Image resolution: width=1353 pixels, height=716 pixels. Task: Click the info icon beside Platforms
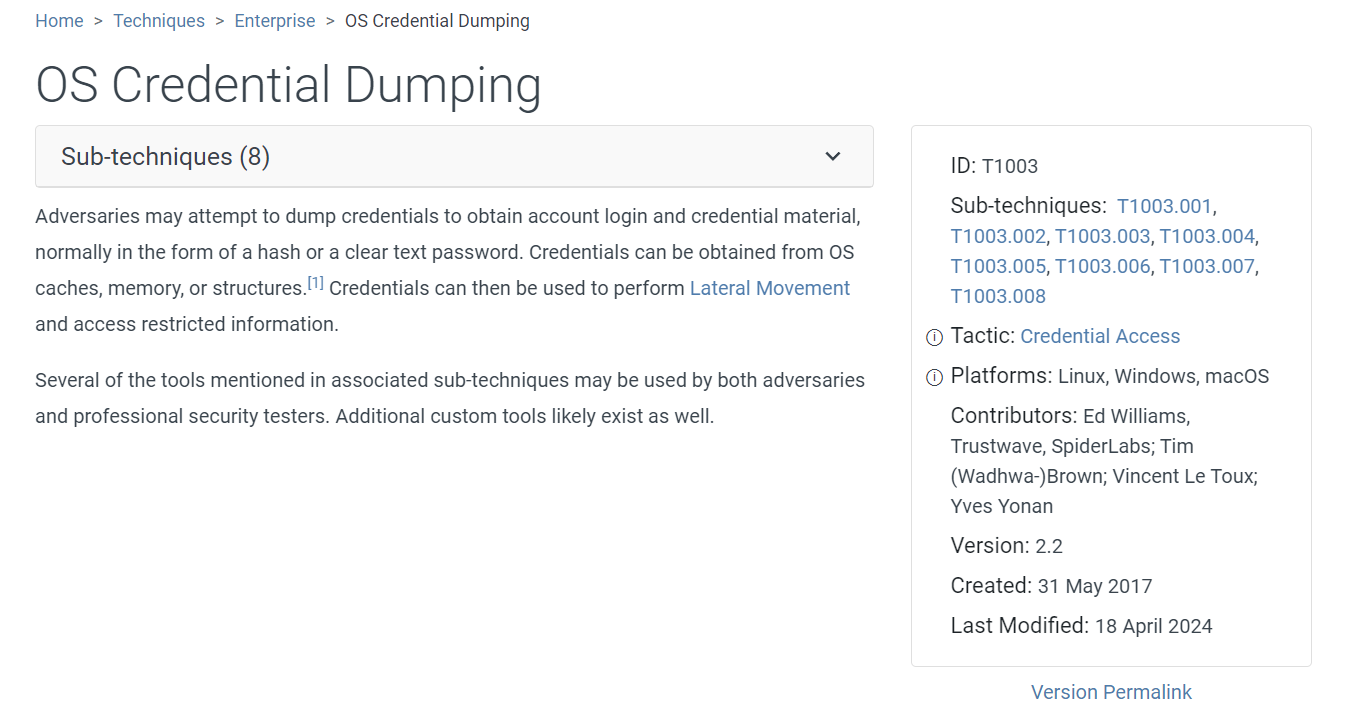[x=934, y=378]
